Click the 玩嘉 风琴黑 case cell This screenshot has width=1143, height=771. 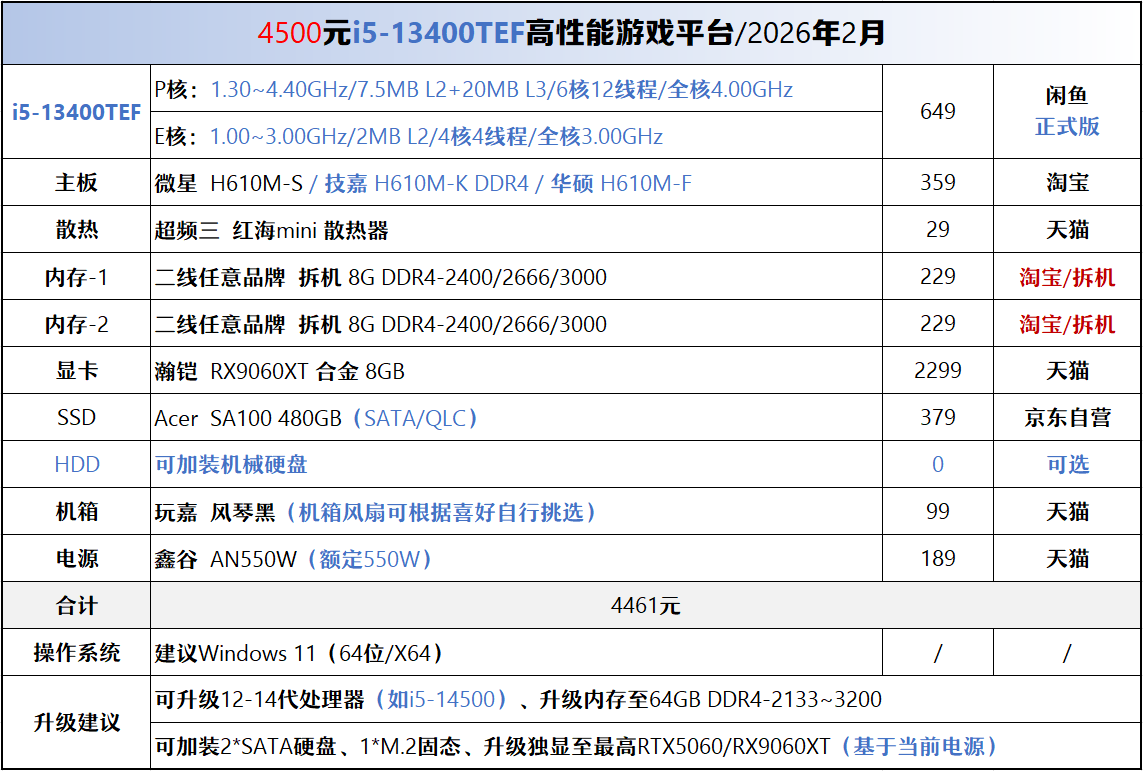pos(516,512)
